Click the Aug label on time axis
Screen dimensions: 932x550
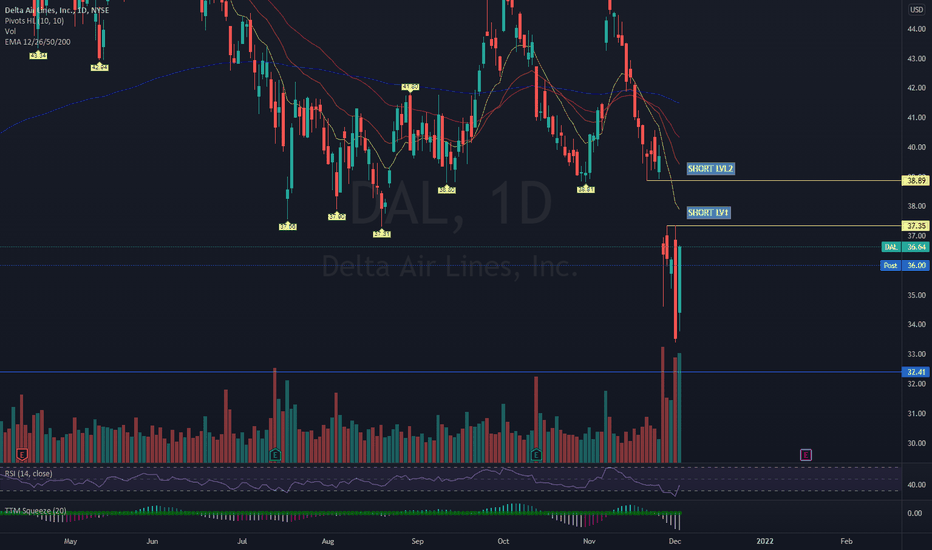point(328,541)
